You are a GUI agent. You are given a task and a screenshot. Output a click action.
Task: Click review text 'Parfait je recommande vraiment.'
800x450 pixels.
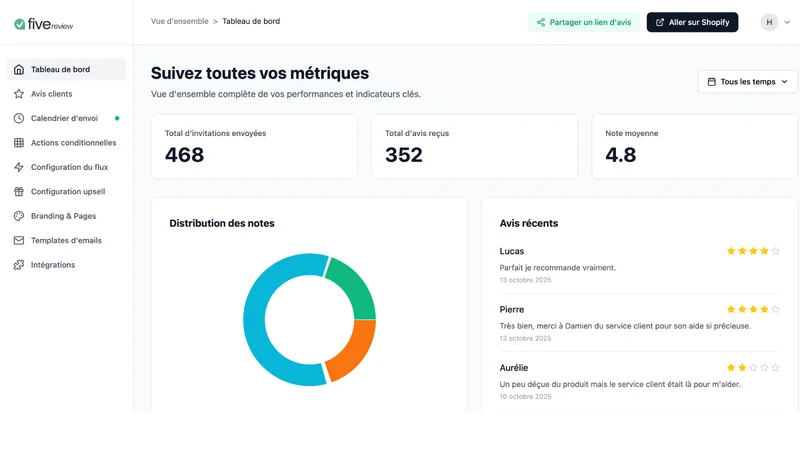(558, 268)
